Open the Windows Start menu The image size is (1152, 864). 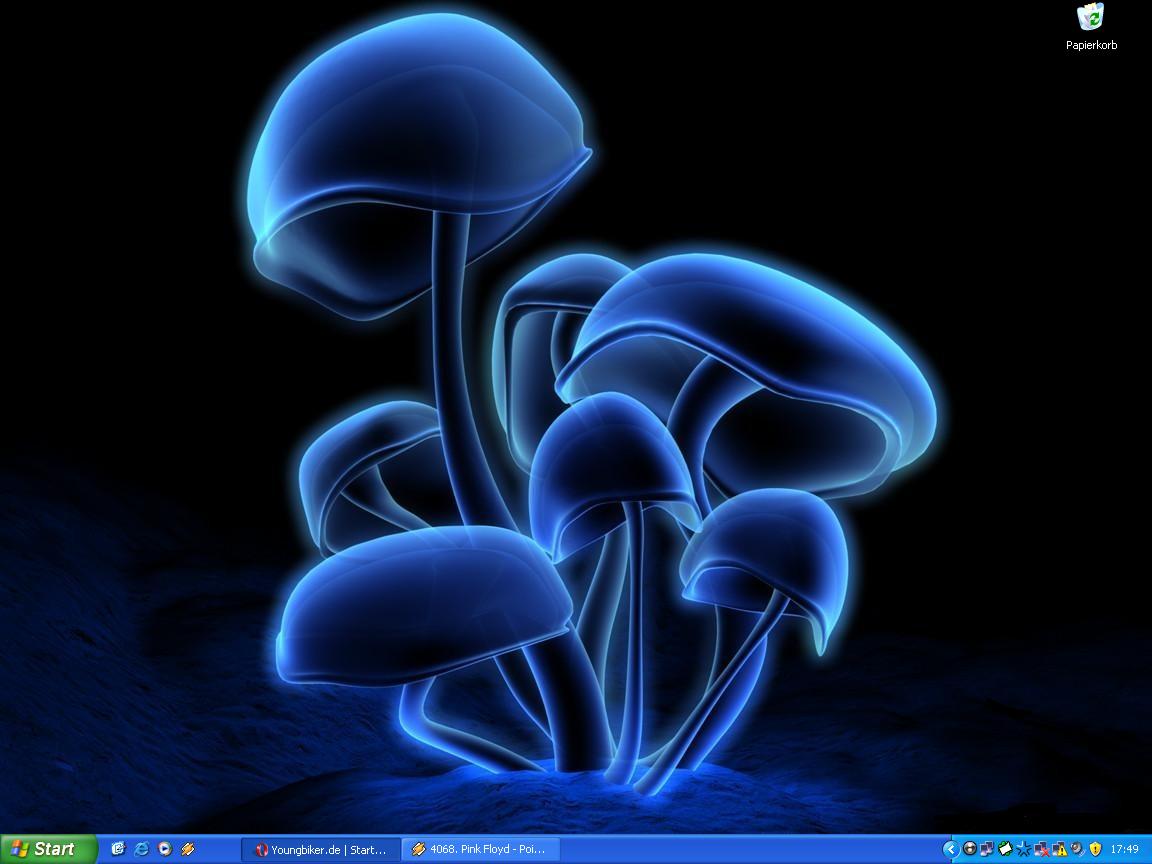(48, 849)
